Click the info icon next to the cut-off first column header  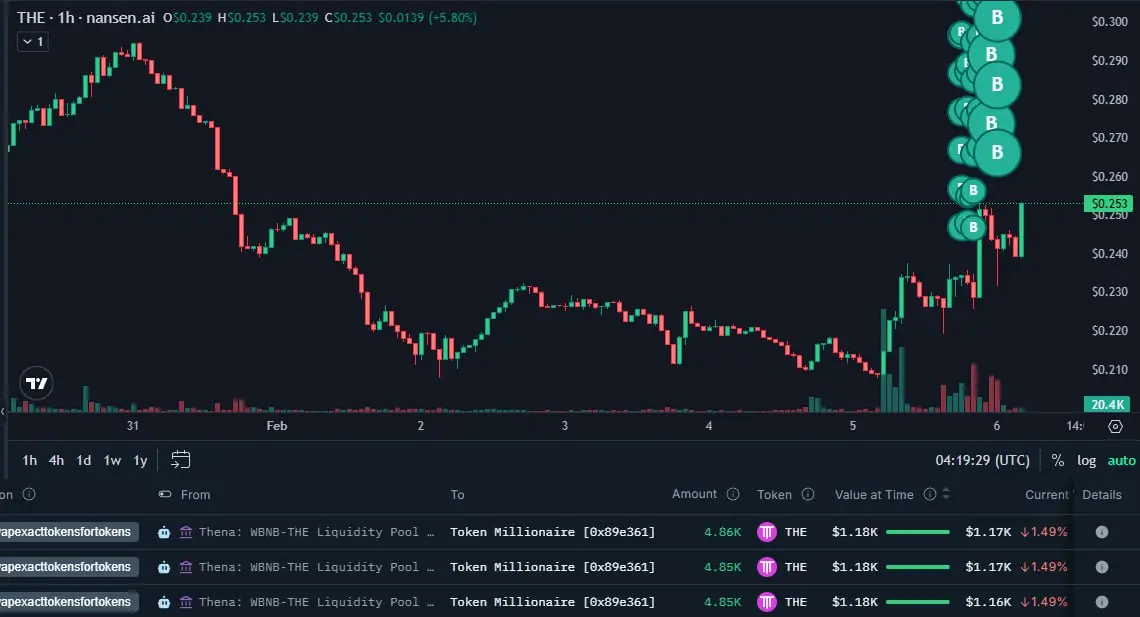pos(29,494)
